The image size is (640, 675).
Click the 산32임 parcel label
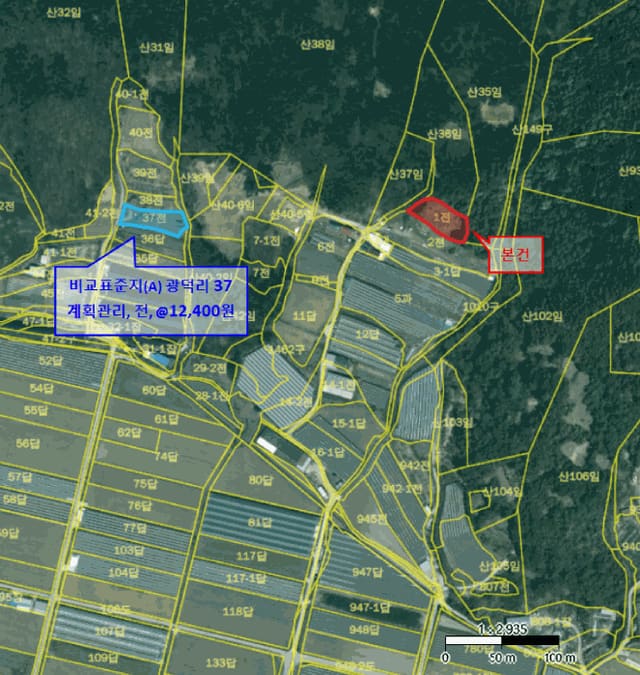pos(63,12)
